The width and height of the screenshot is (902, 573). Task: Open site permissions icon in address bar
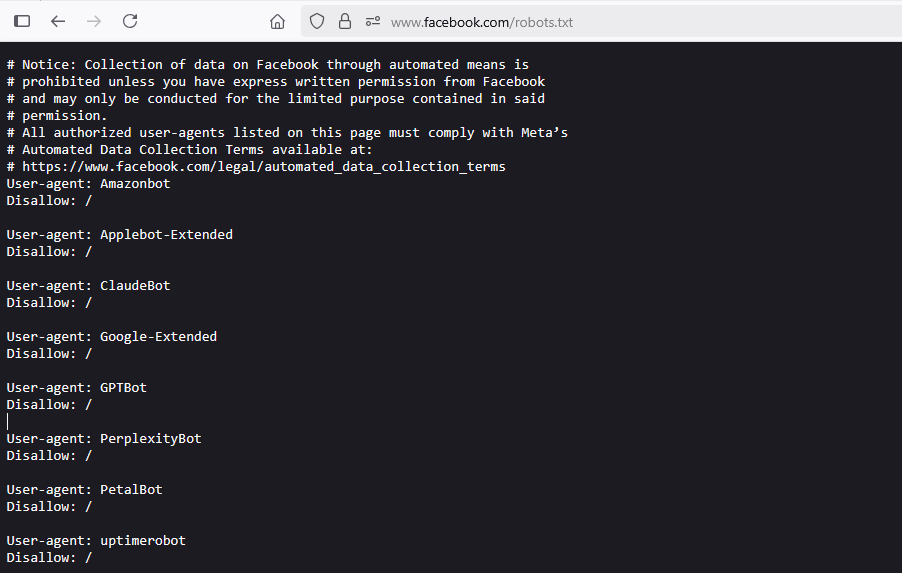373,21
